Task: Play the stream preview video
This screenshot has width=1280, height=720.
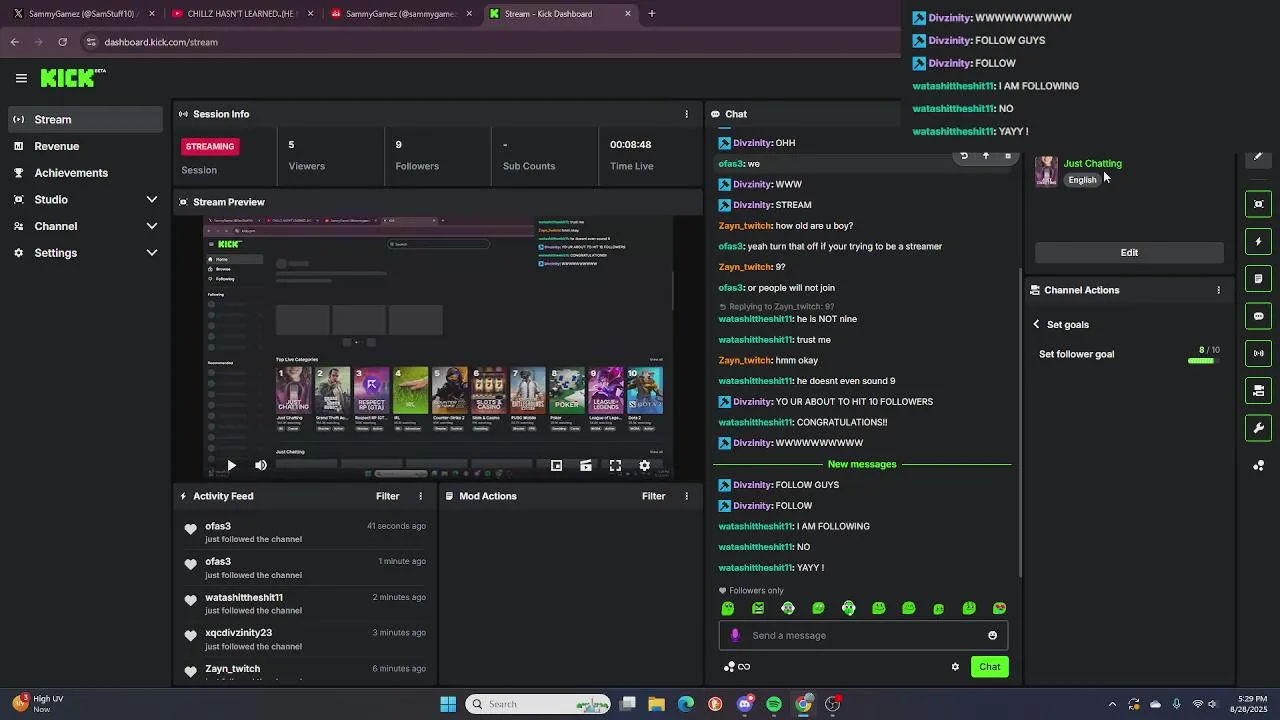Action: click(231, 465)
